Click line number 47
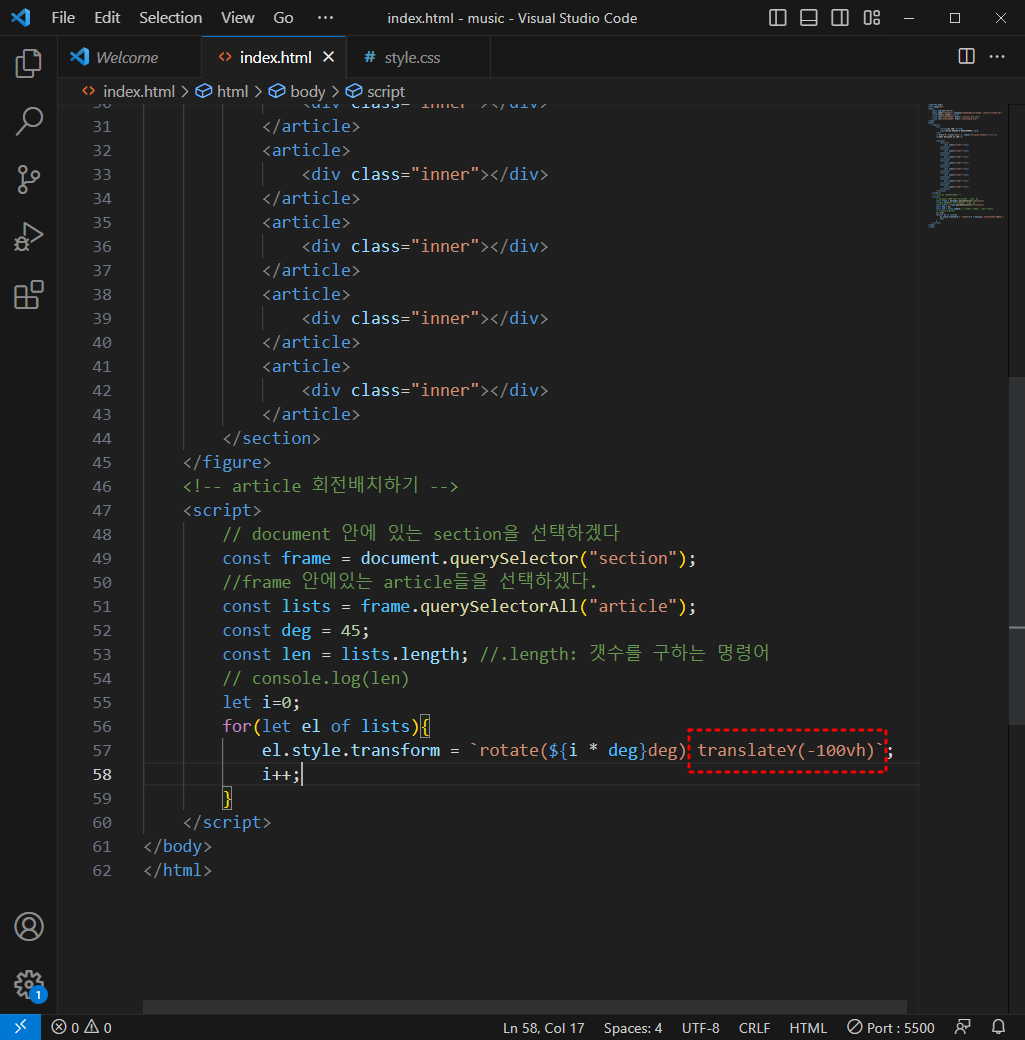Image resolution: width=1025 pixels, height=1040 pixels. [x=102, y=510]
